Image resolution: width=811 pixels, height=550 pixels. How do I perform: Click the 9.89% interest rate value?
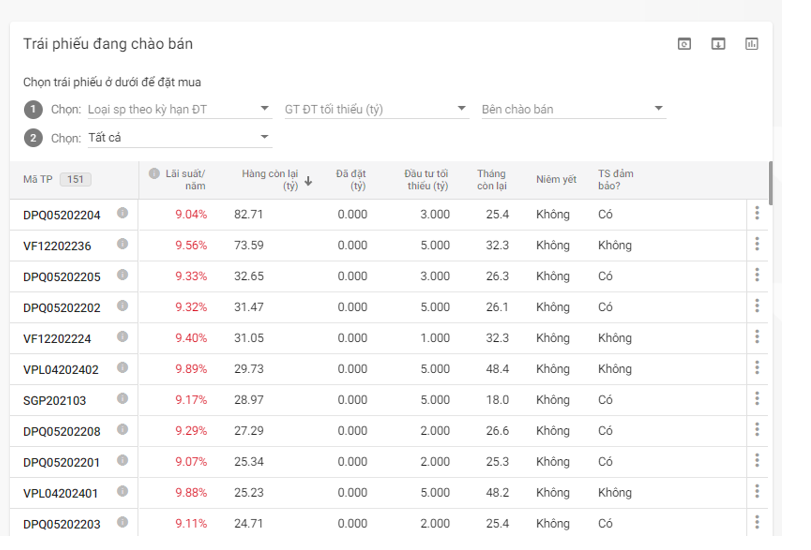coord(191,369)
